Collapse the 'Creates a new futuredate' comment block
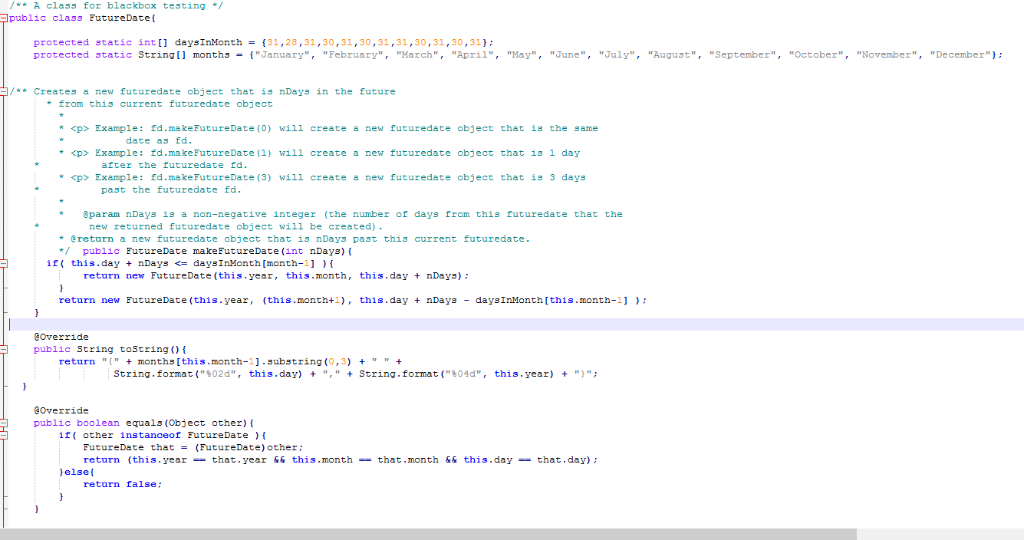1024x540 pixels. click(3, 91)
